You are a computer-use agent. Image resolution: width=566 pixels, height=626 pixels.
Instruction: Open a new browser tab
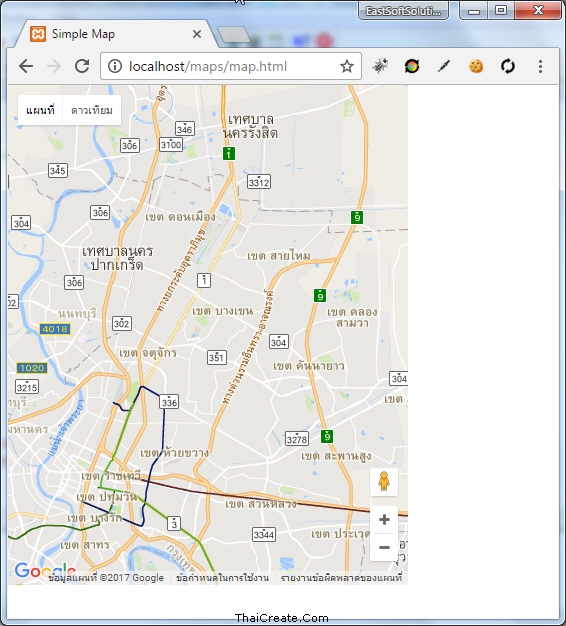coord(234,35)
